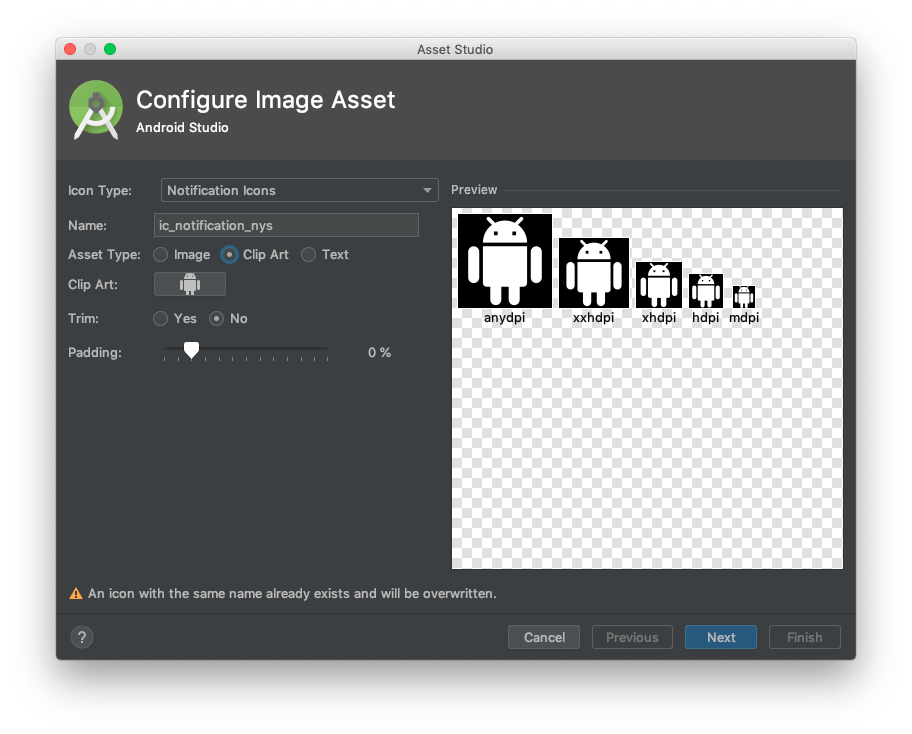Click the 'Asset Studio' window title
The height and width of the screenshot is (734, 912).
(x=455, y=50)
